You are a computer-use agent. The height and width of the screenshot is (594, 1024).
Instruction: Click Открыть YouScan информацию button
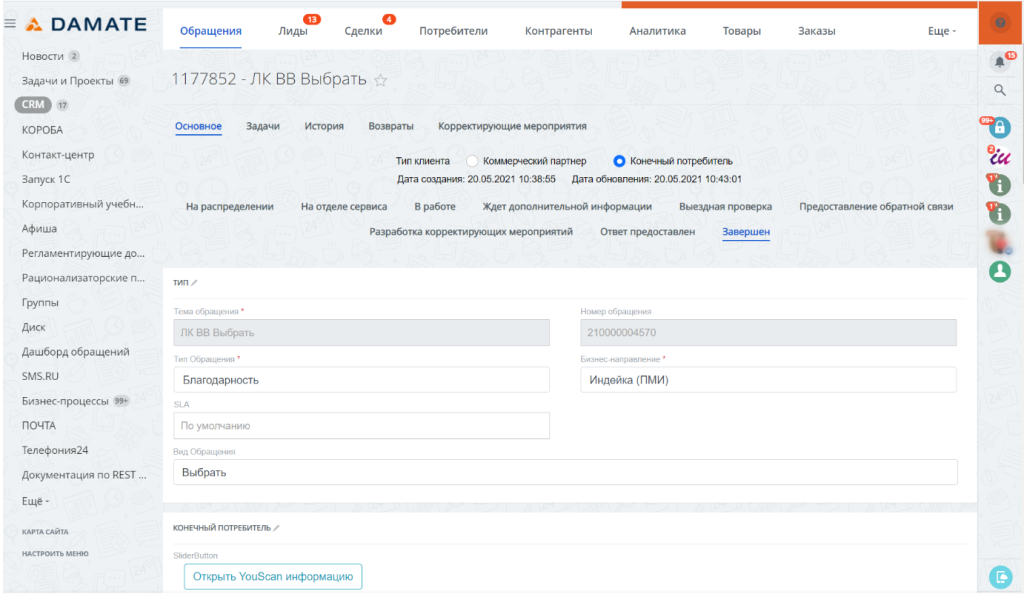(x=273, y=576)
